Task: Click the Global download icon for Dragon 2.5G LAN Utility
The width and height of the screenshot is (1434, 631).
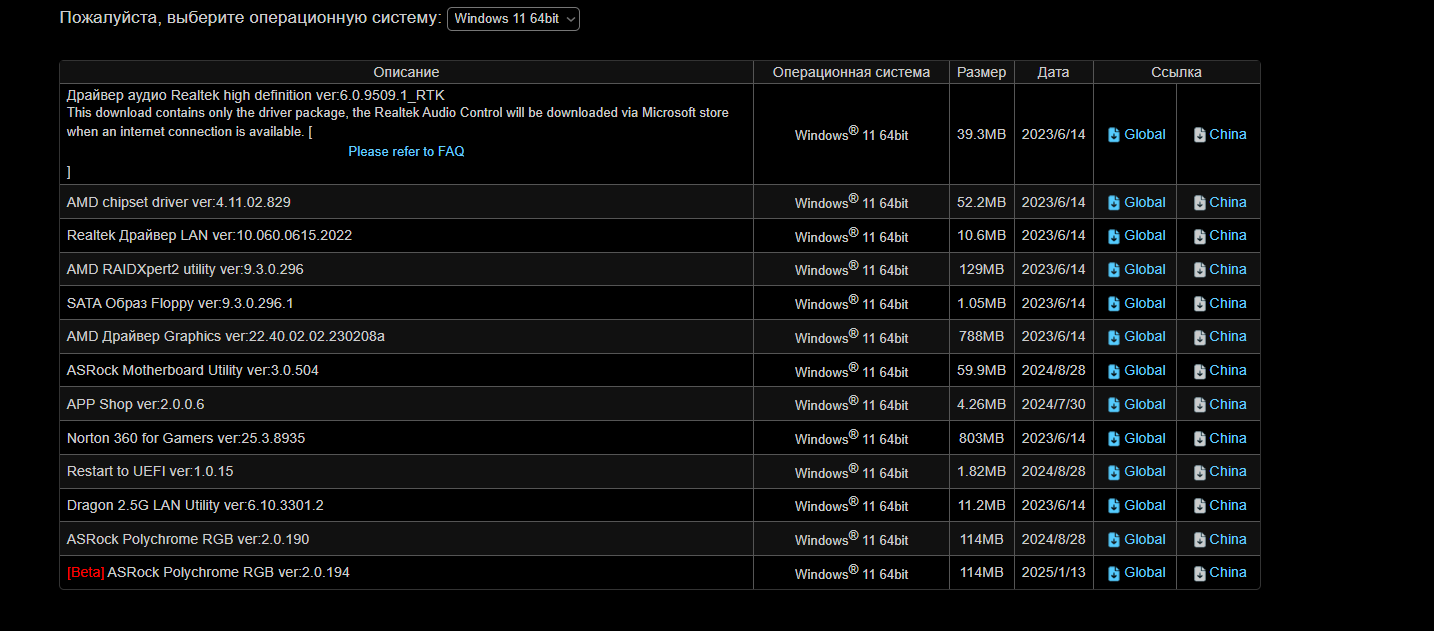Action: pyautogui.click(x=1114, y=506)
